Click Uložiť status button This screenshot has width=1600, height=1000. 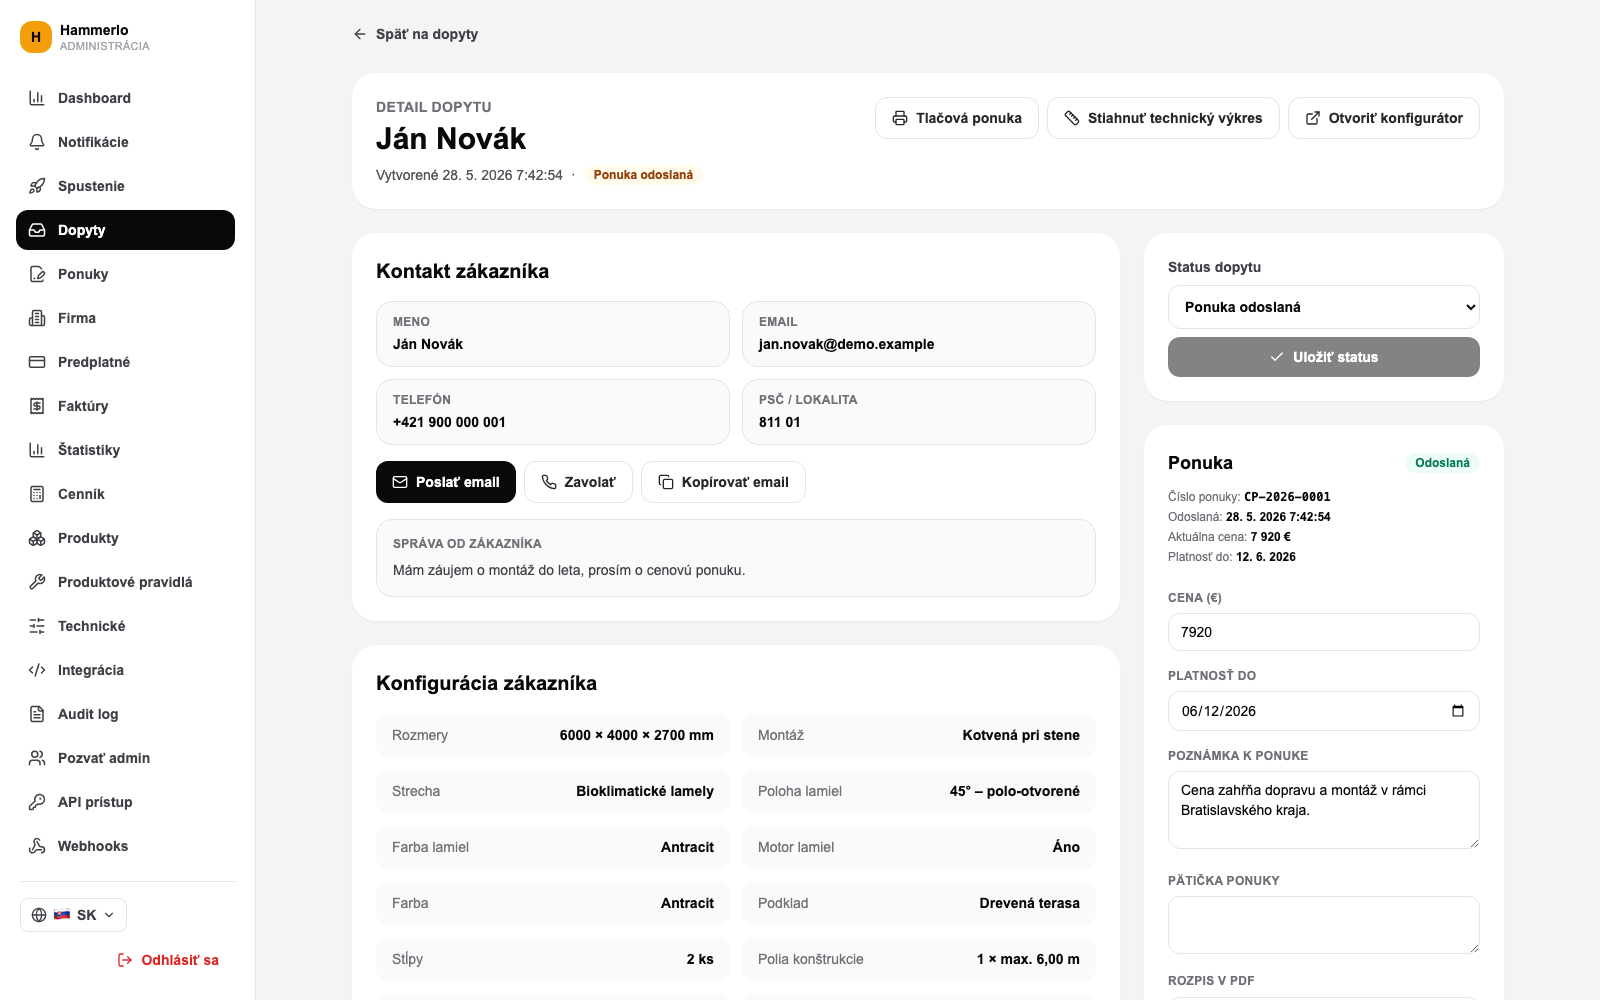pos(1324,357)
